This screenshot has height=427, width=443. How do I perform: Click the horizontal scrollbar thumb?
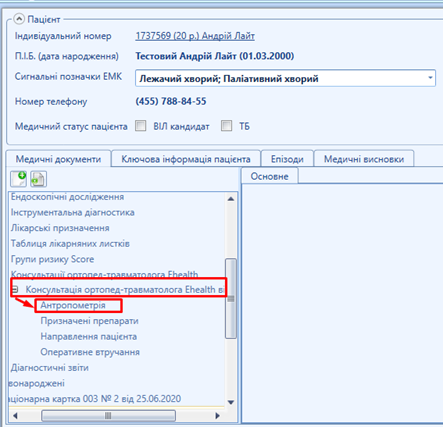[108, 416]
